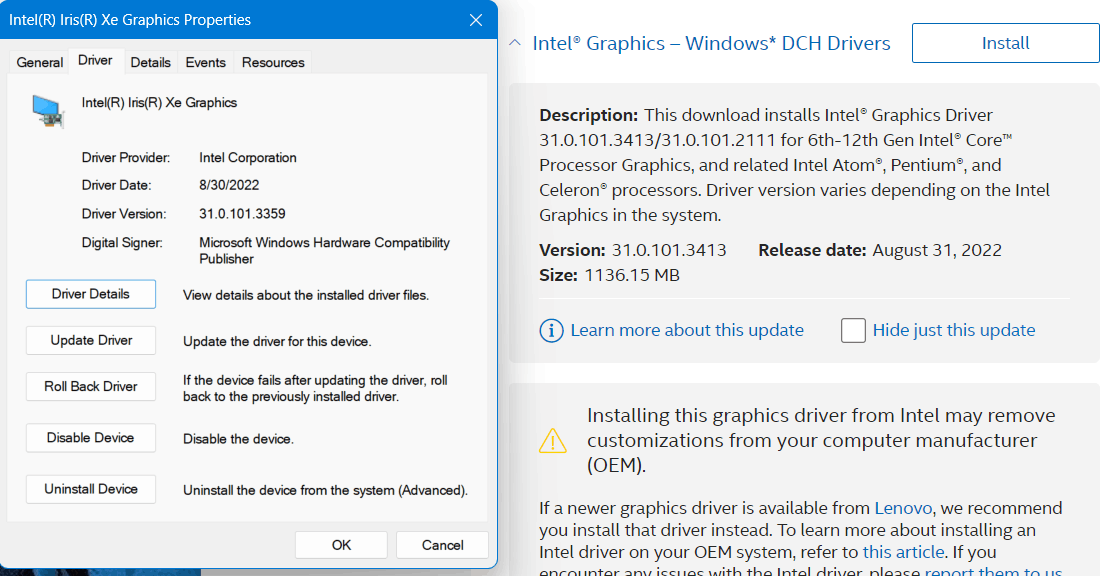Check the Hide just this update box
The image size is (1109, 576).
853,331
